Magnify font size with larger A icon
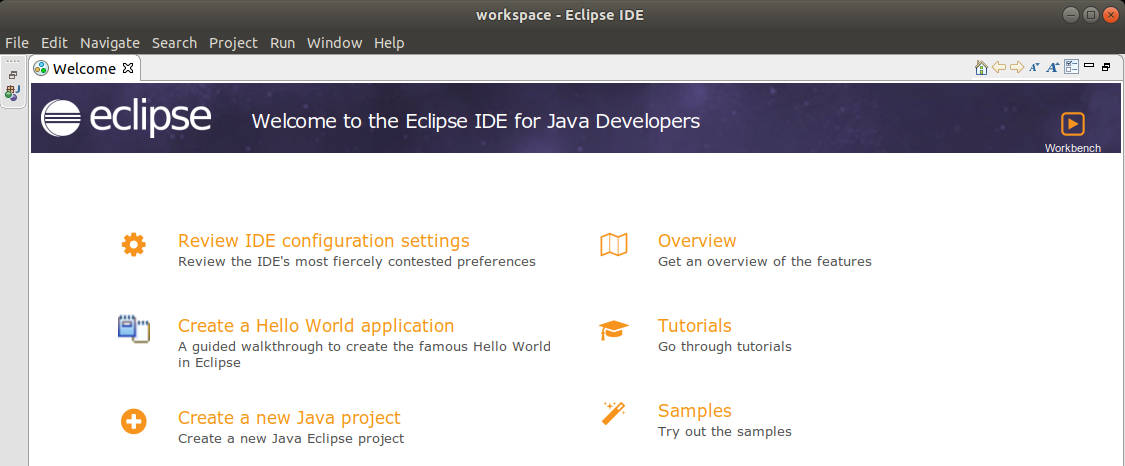This screenshot has height=466, width=1125. pyautogui.click(x=1053, y=67)
